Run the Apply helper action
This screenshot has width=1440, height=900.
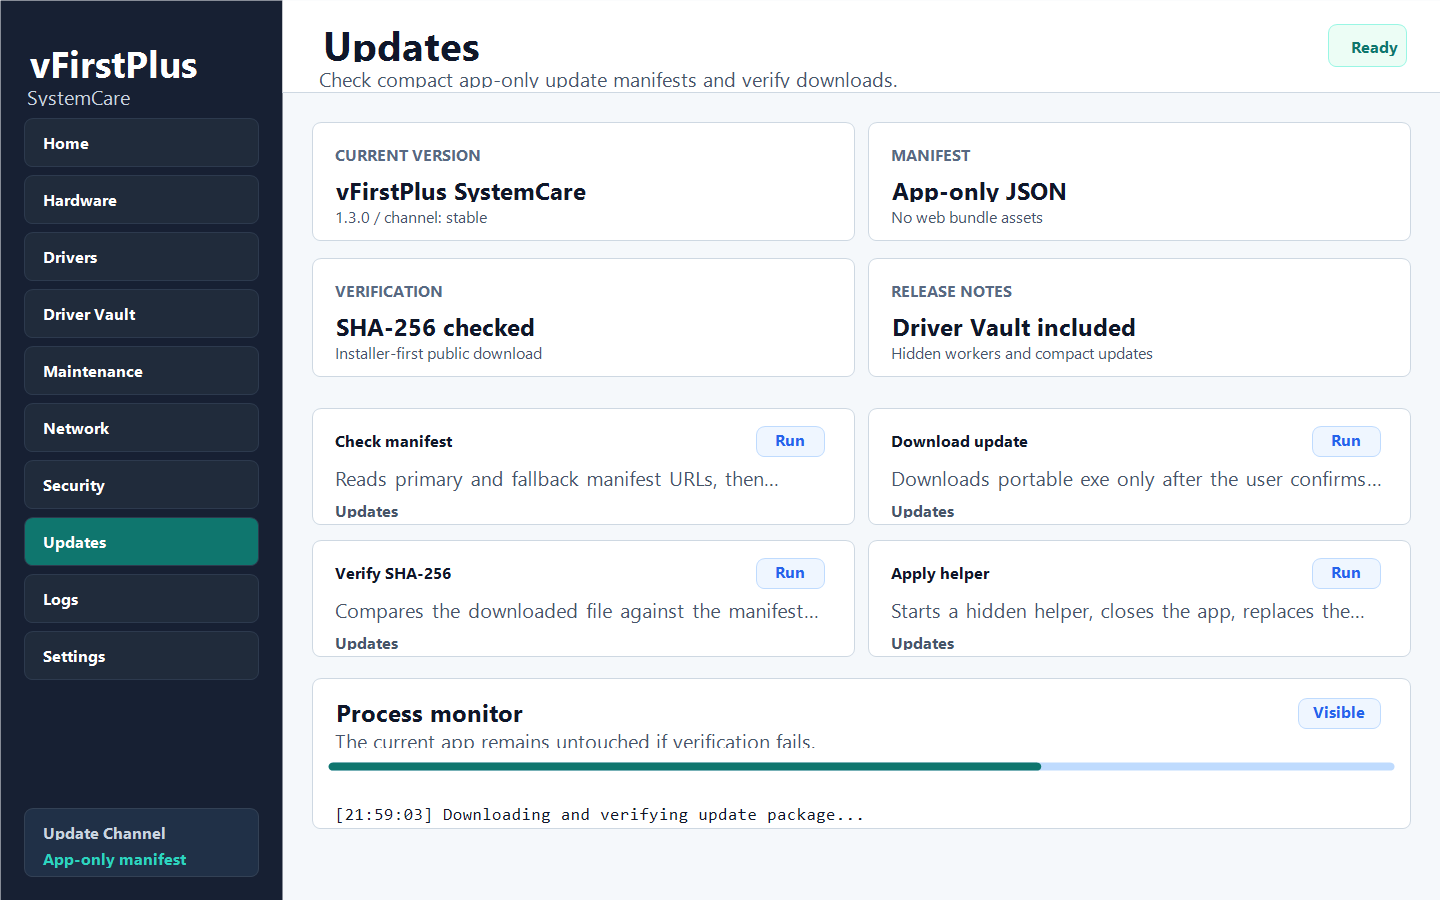pyautogui.click(x=1346, y=573)
